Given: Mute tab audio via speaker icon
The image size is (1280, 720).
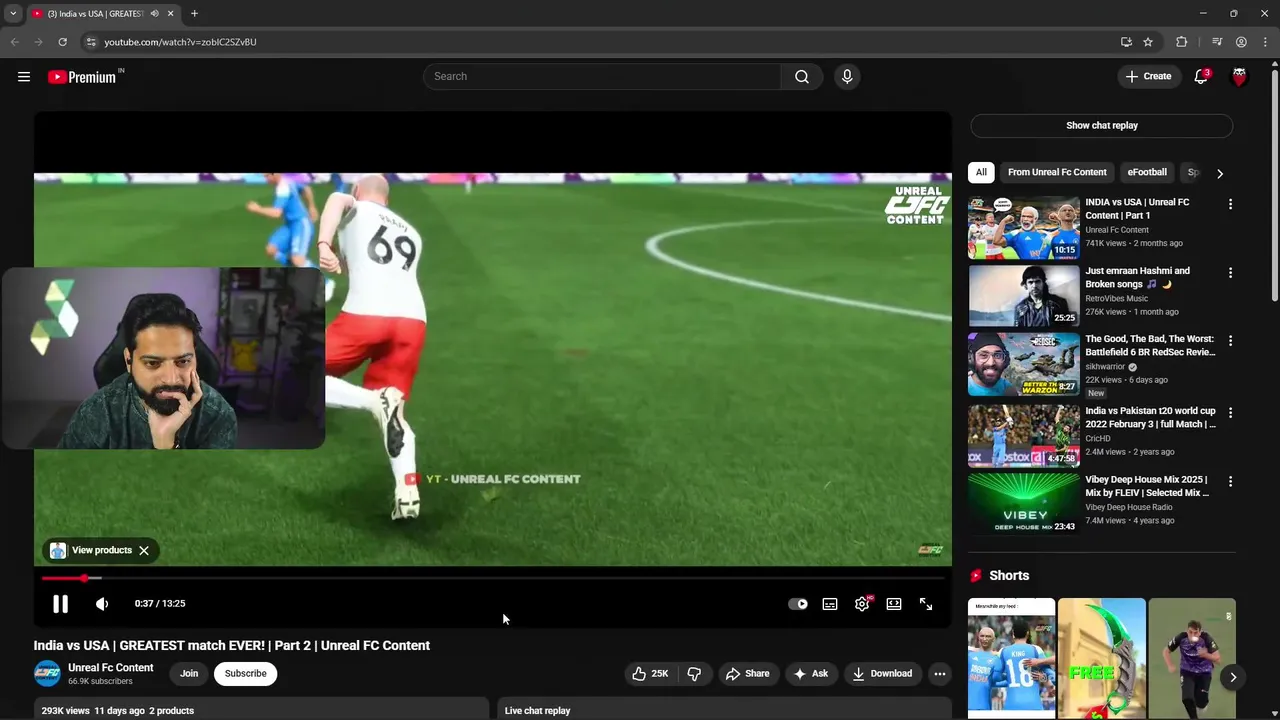Looking at the screenshot, I should 154,14.
